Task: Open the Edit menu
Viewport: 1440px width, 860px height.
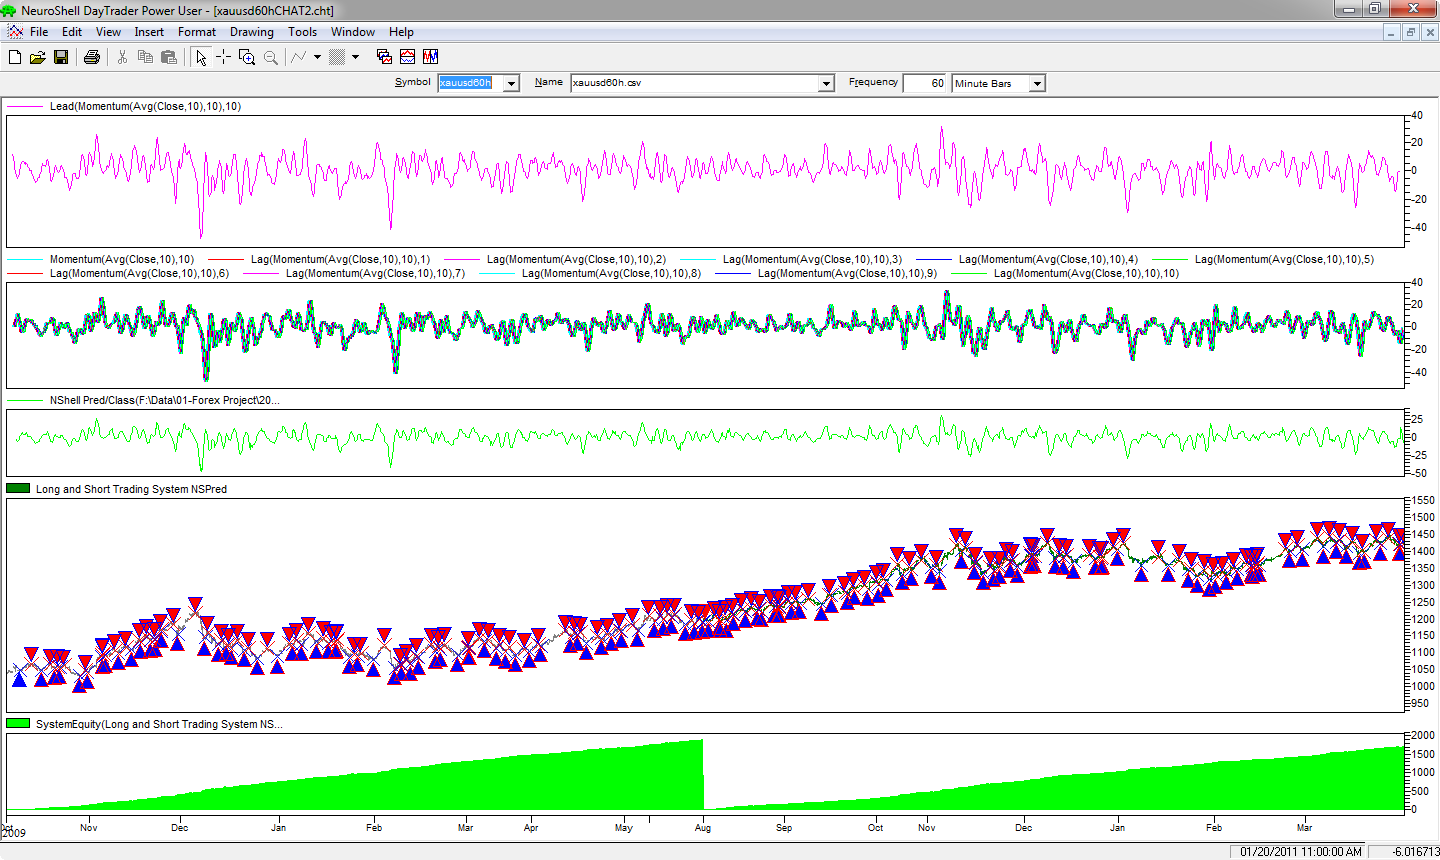Action: (72, 32)
